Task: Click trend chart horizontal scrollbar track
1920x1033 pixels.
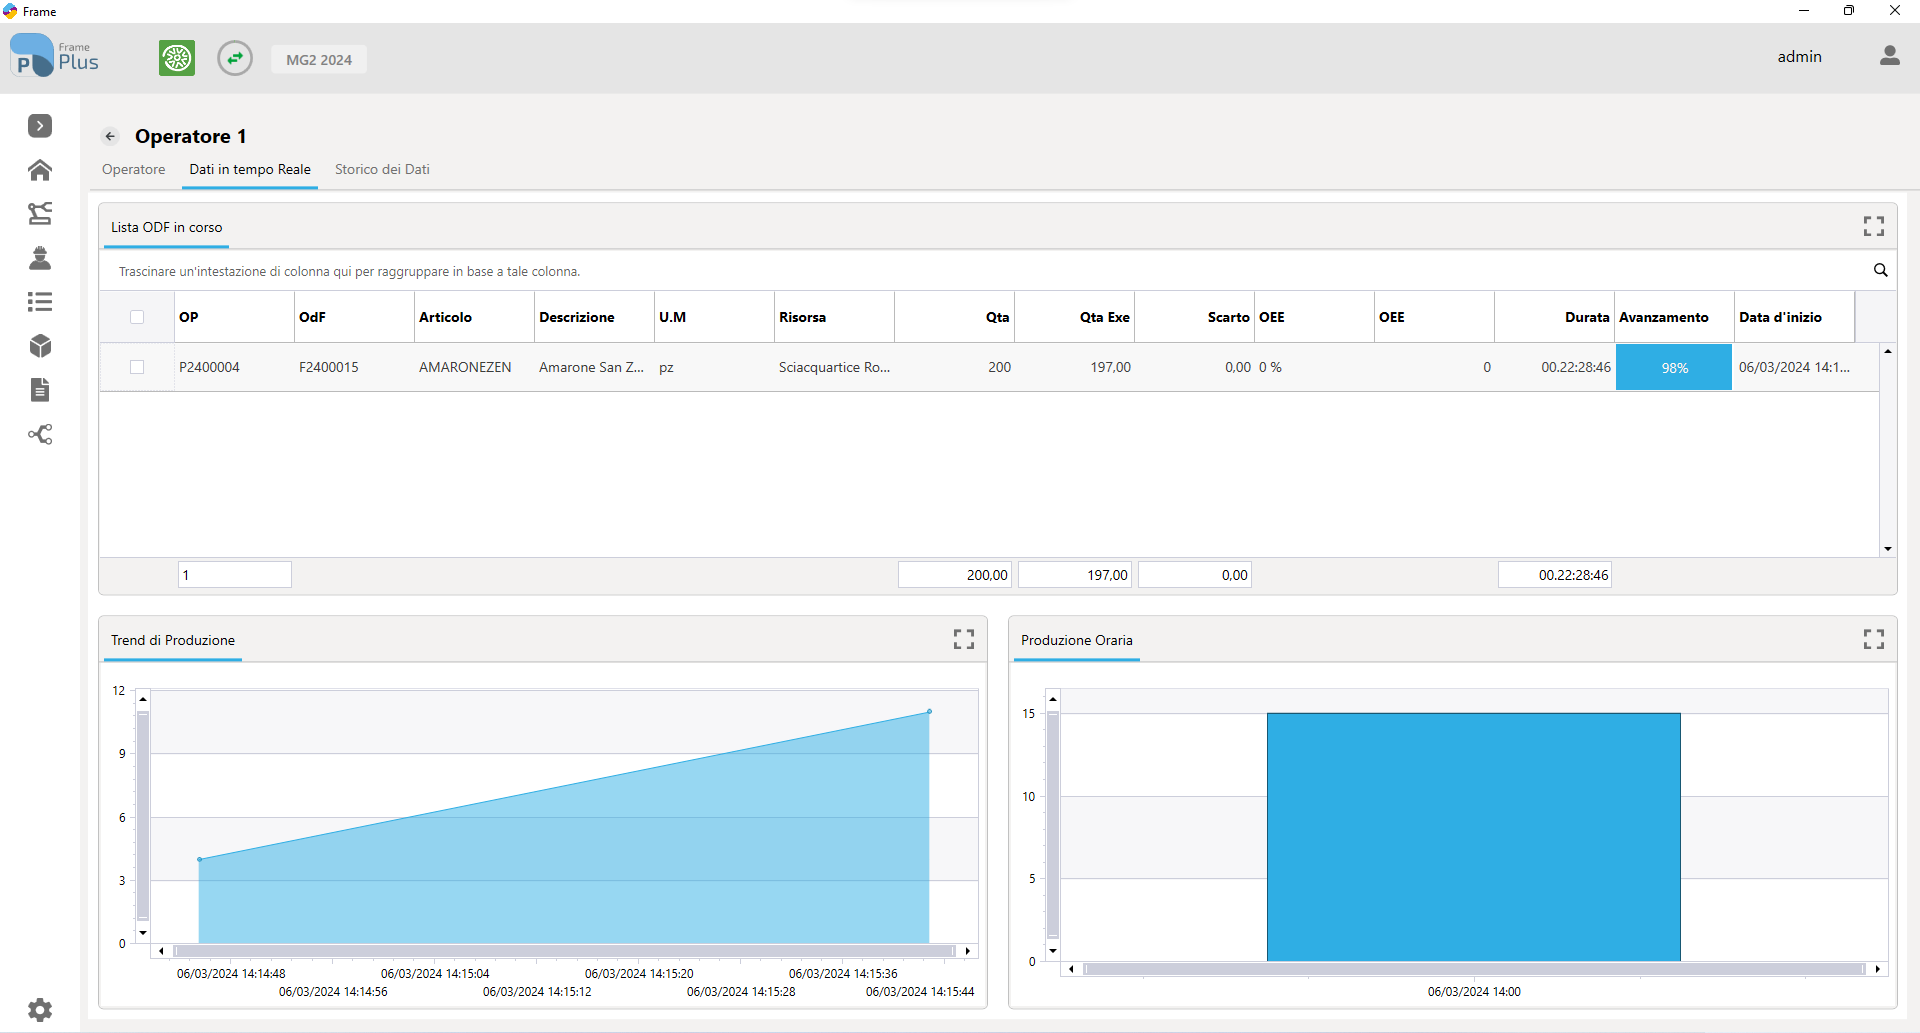Action: (564, 951)
